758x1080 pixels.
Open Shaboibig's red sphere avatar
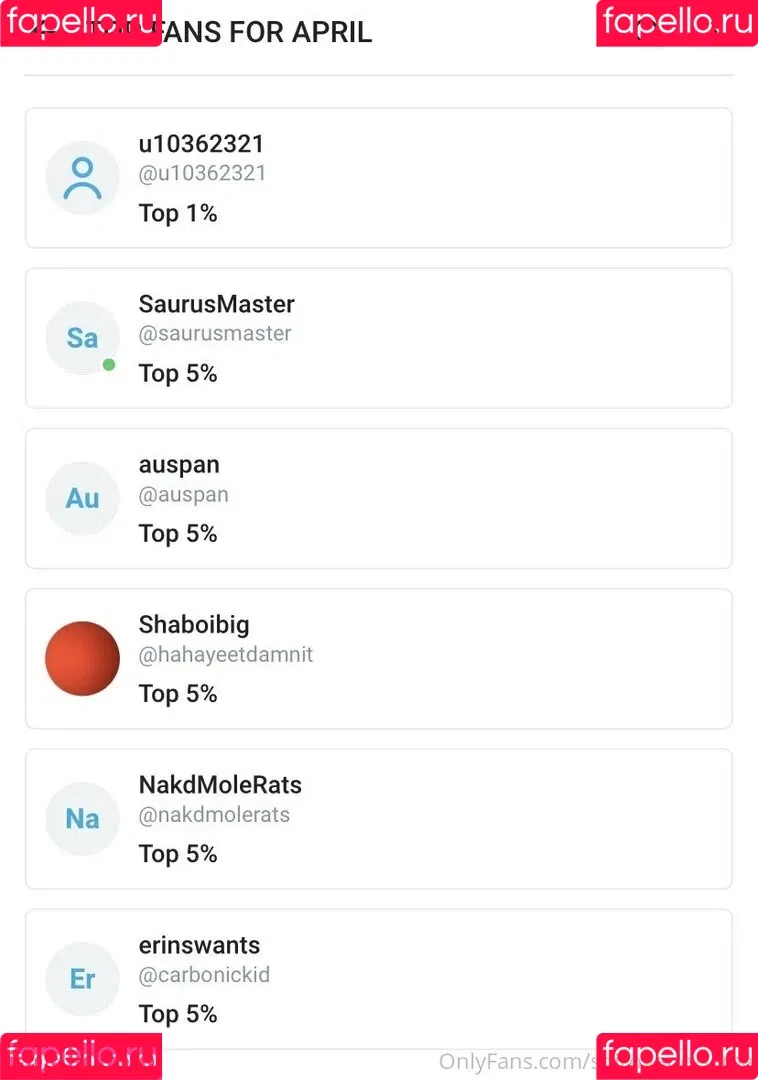pos(82,658)
